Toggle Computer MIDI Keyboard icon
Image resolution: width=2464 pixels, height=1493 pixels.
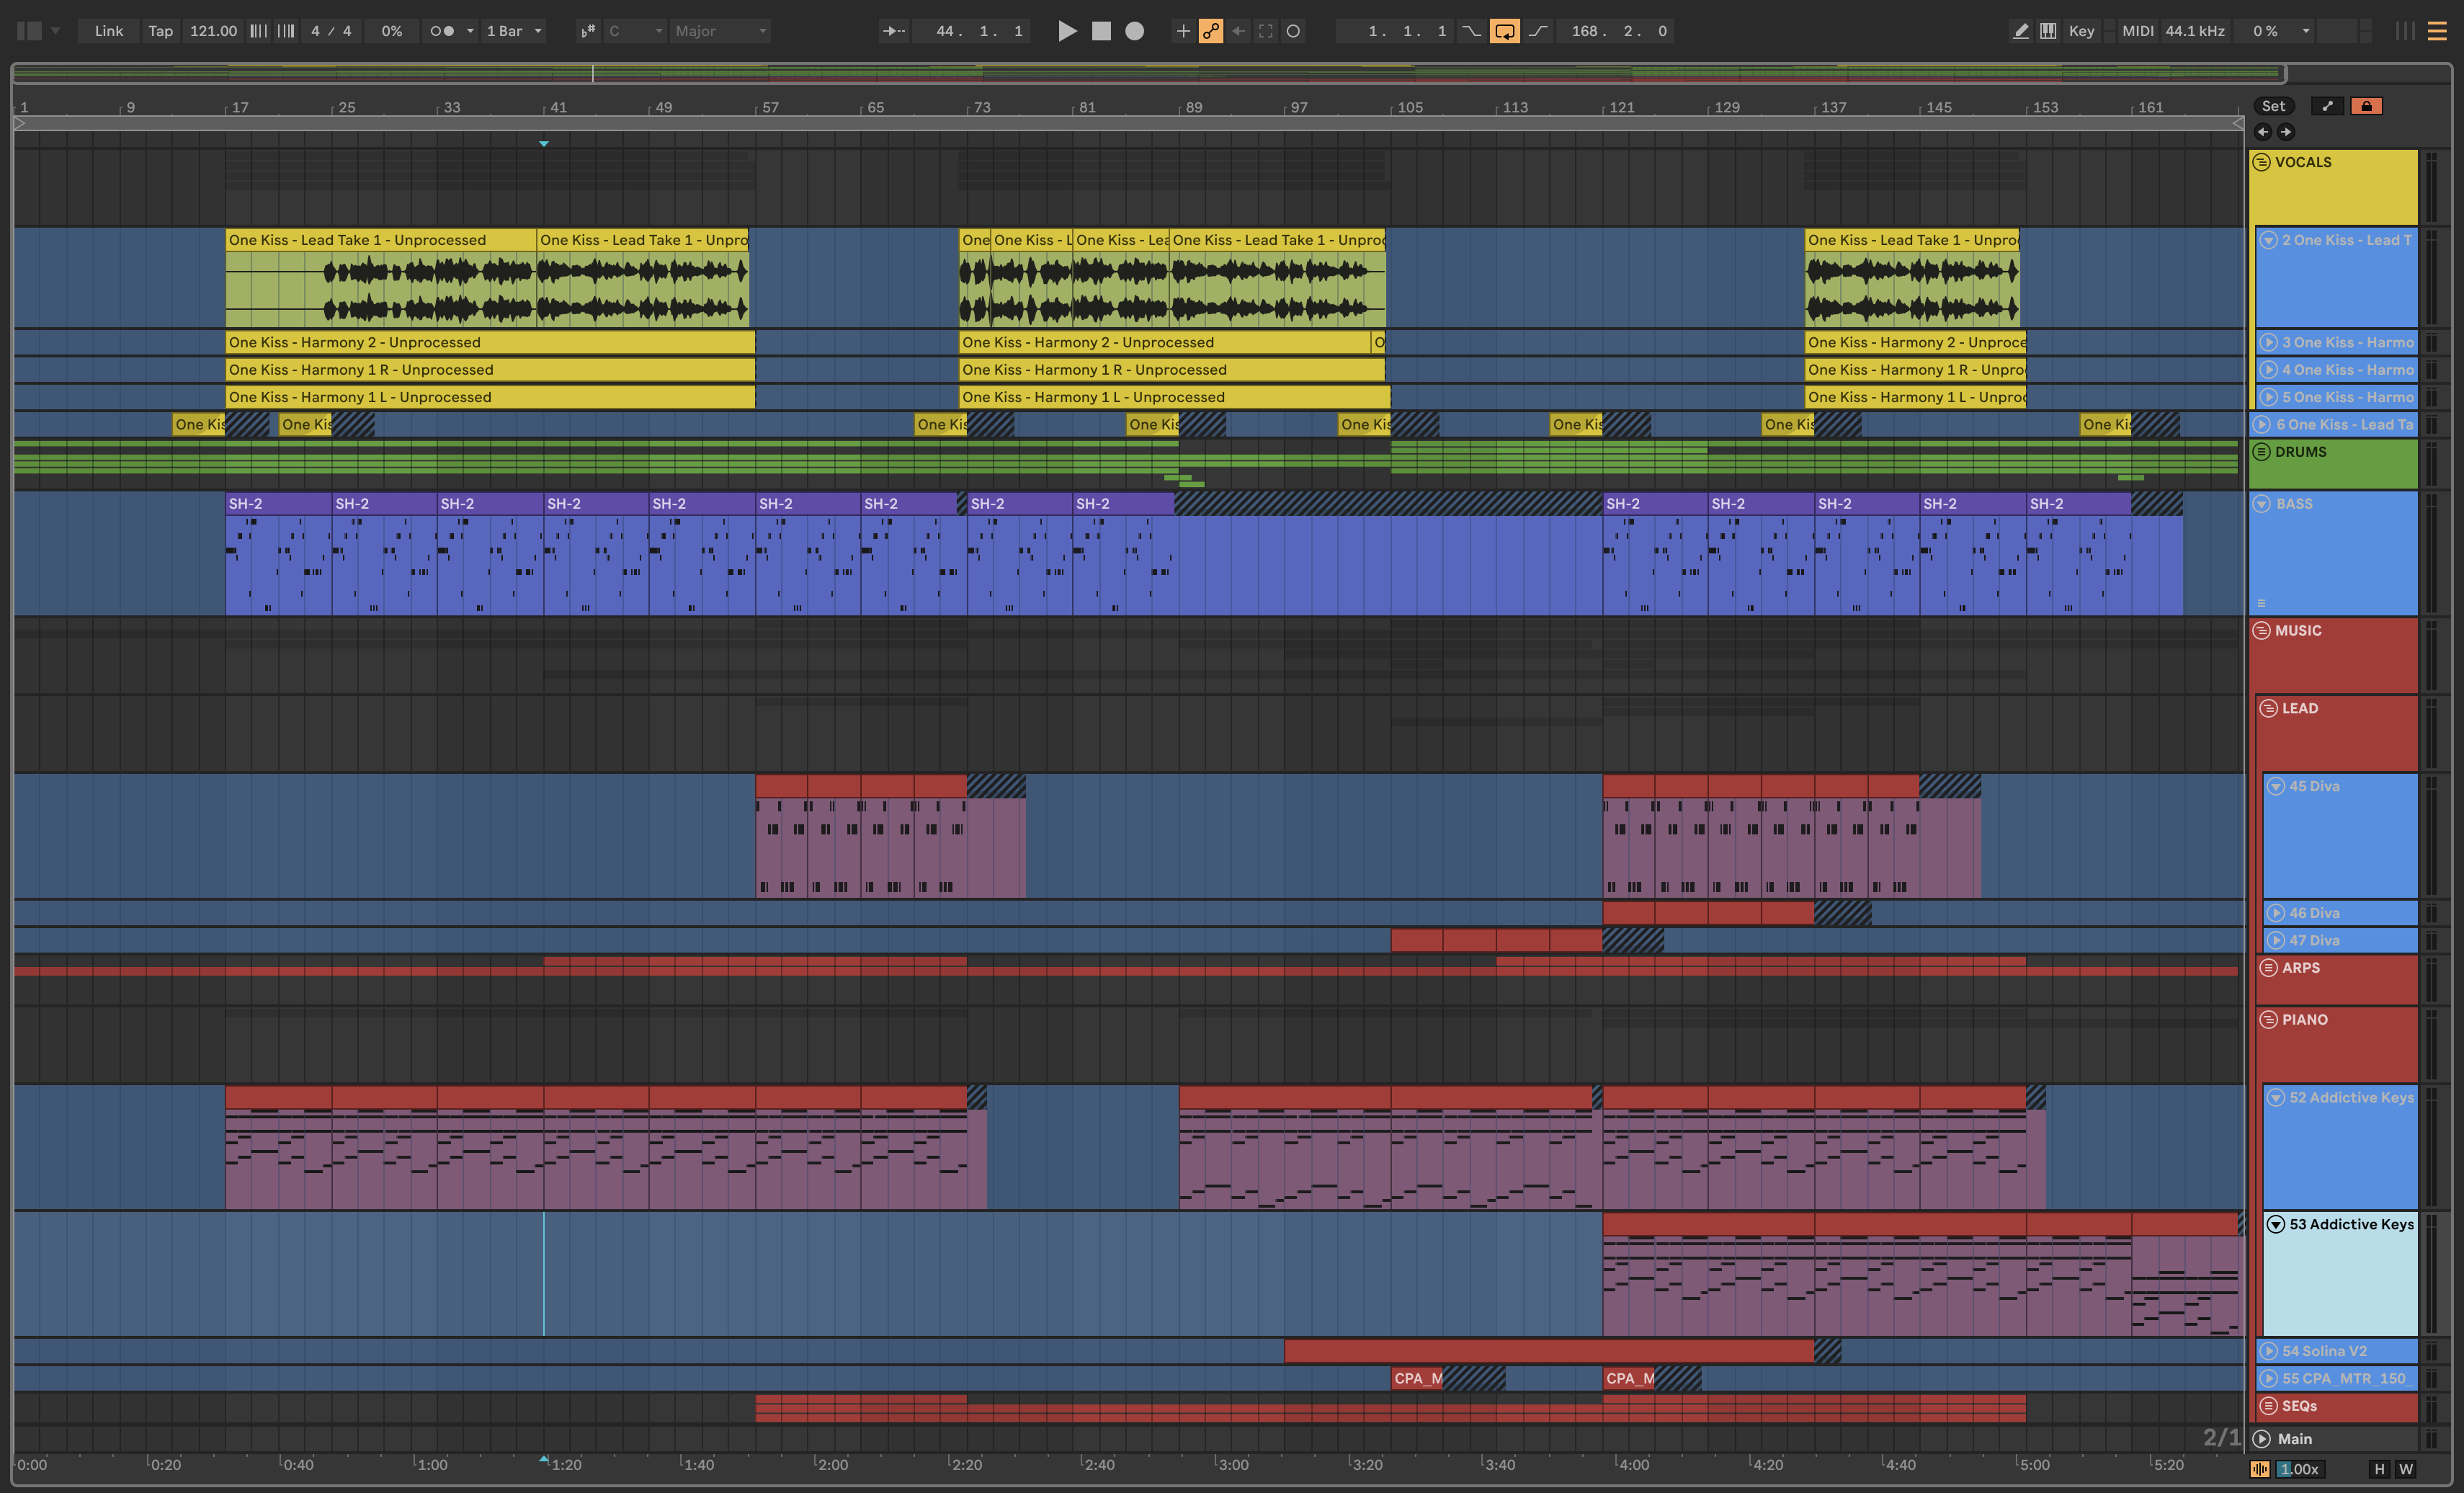[2048, 31]
